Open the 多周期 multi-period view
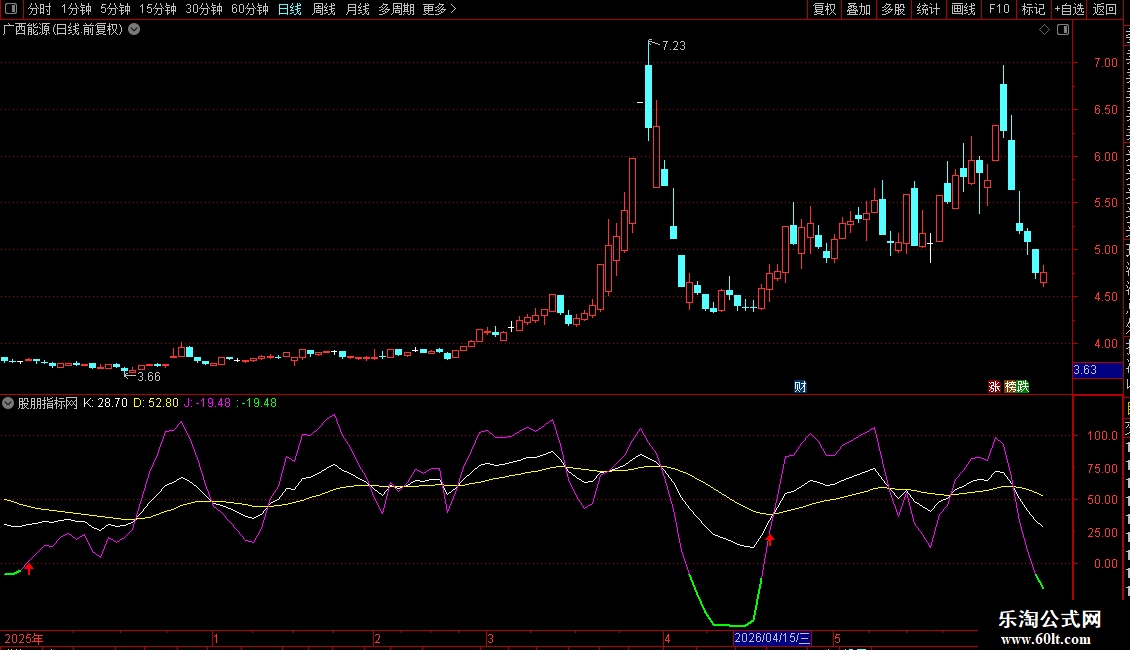The width and height of the screenshot is (1130, 650). pyautogui.click(x=396, y=9)
